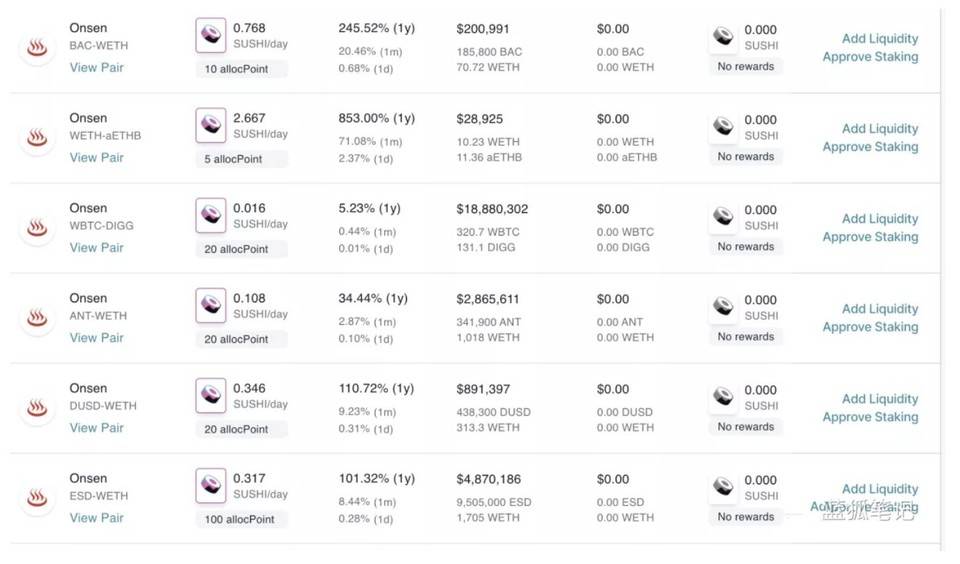Click the pink sushi icon in DUSD-WETH row

pos(211,395)
